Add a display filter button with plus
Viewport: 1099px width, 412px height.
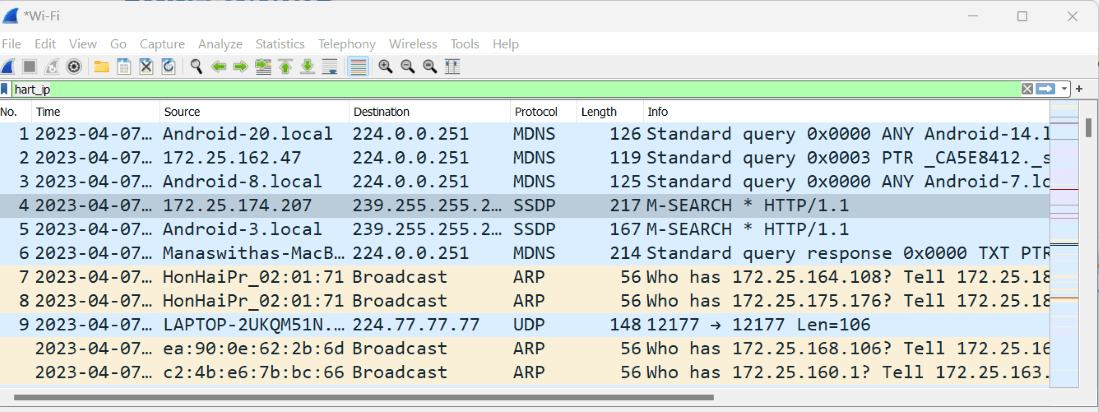pyautogui.click(x=1079, y=89)
